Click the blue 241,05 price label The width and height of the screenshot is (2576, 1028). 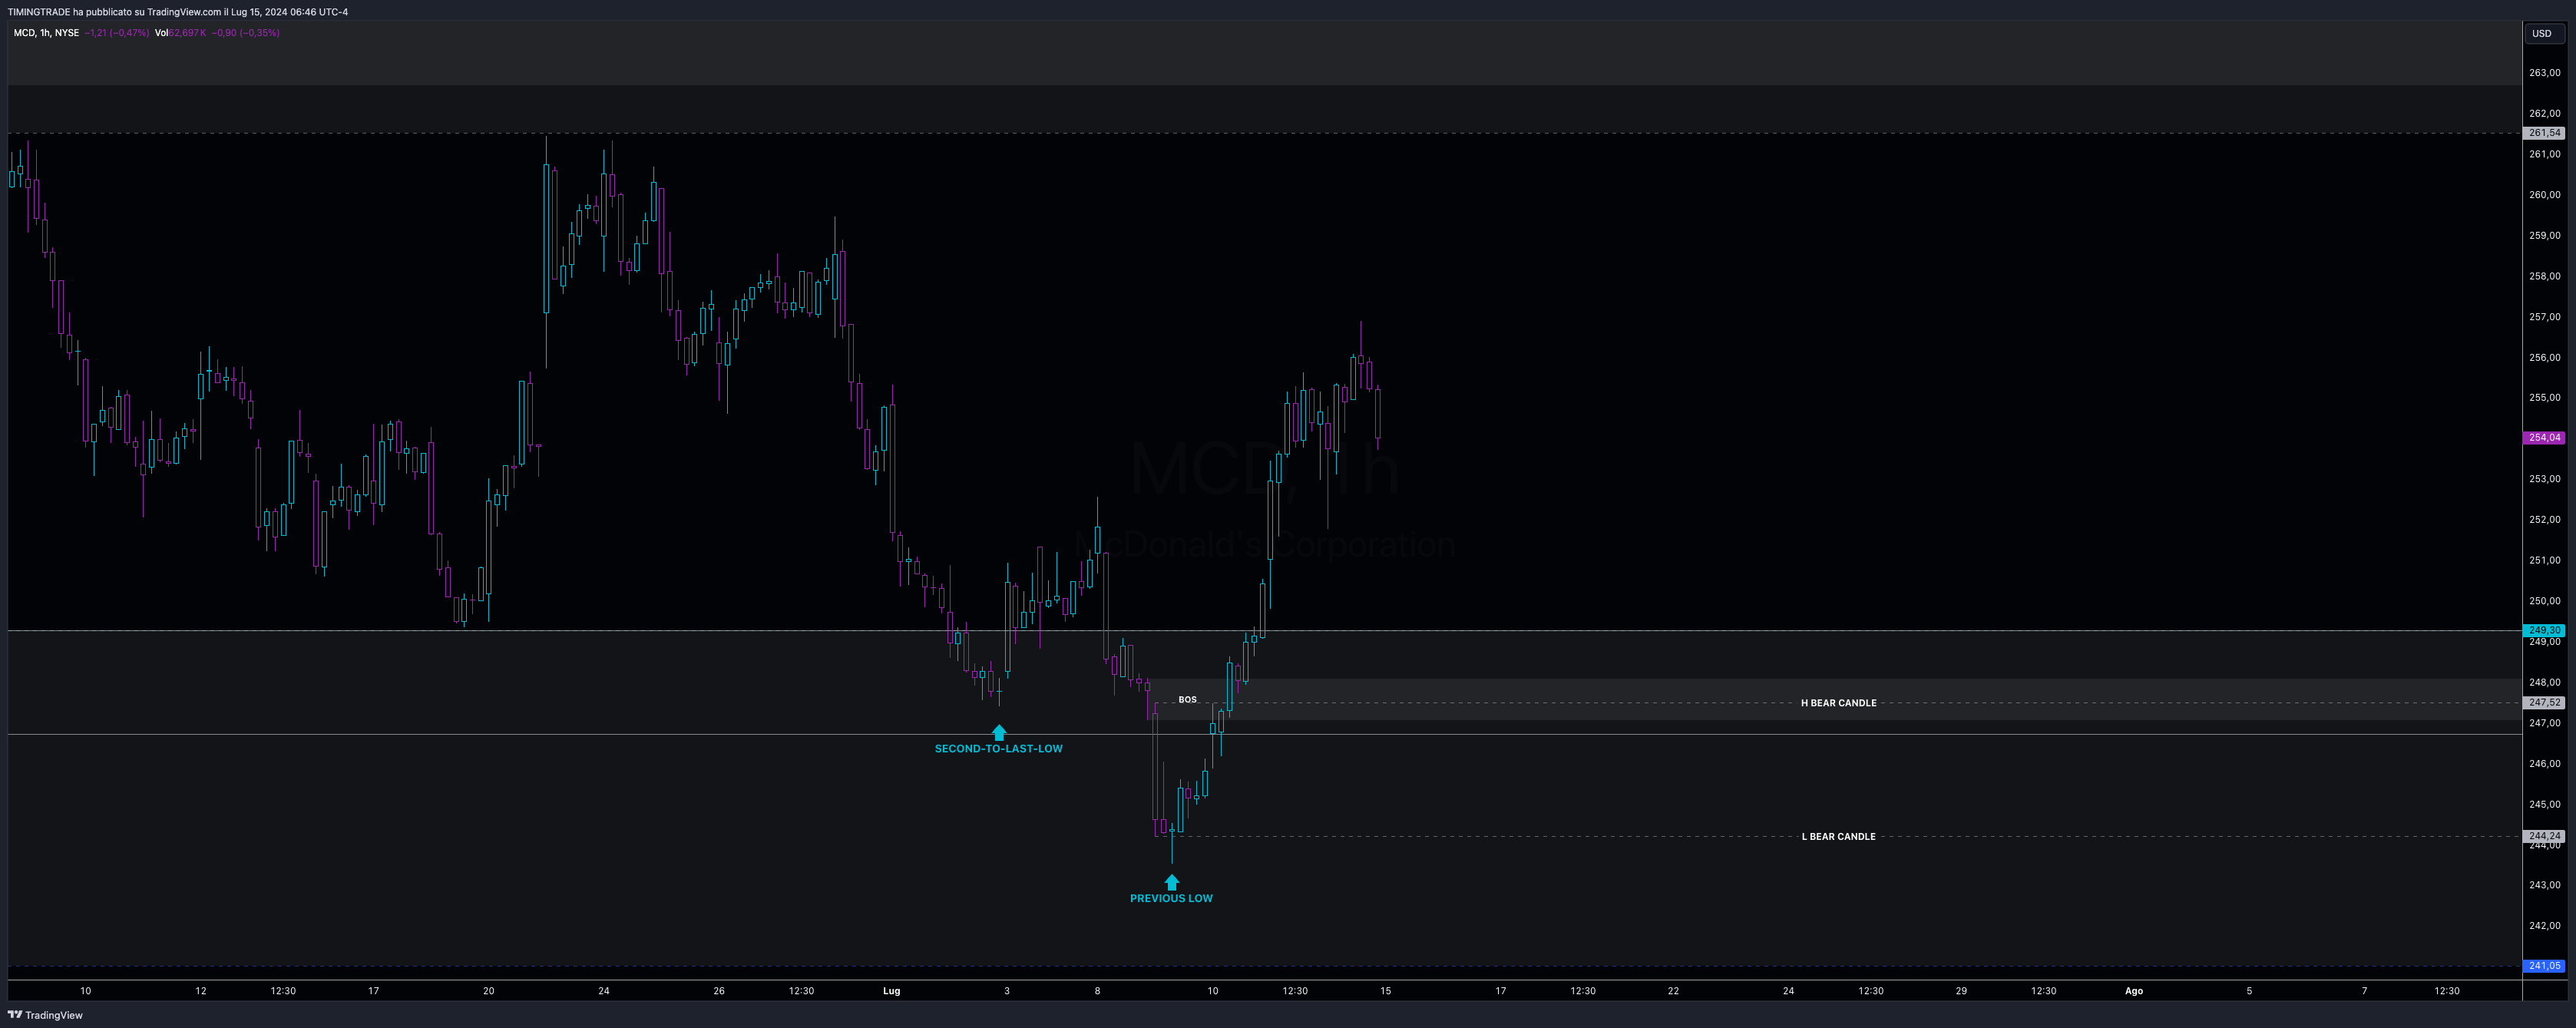2544,966
